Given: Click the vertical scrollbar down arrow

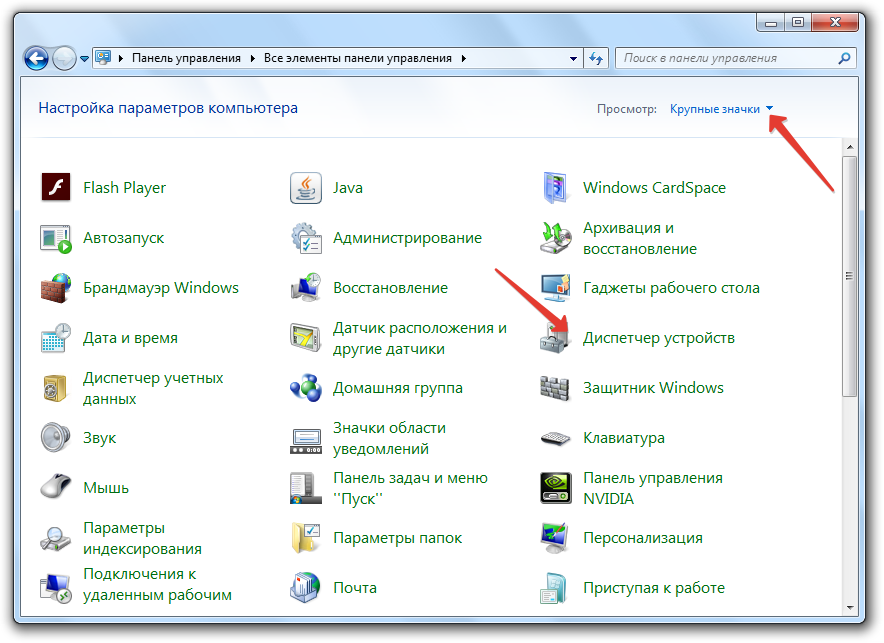Looking at the screenshot, I should 850,603.
